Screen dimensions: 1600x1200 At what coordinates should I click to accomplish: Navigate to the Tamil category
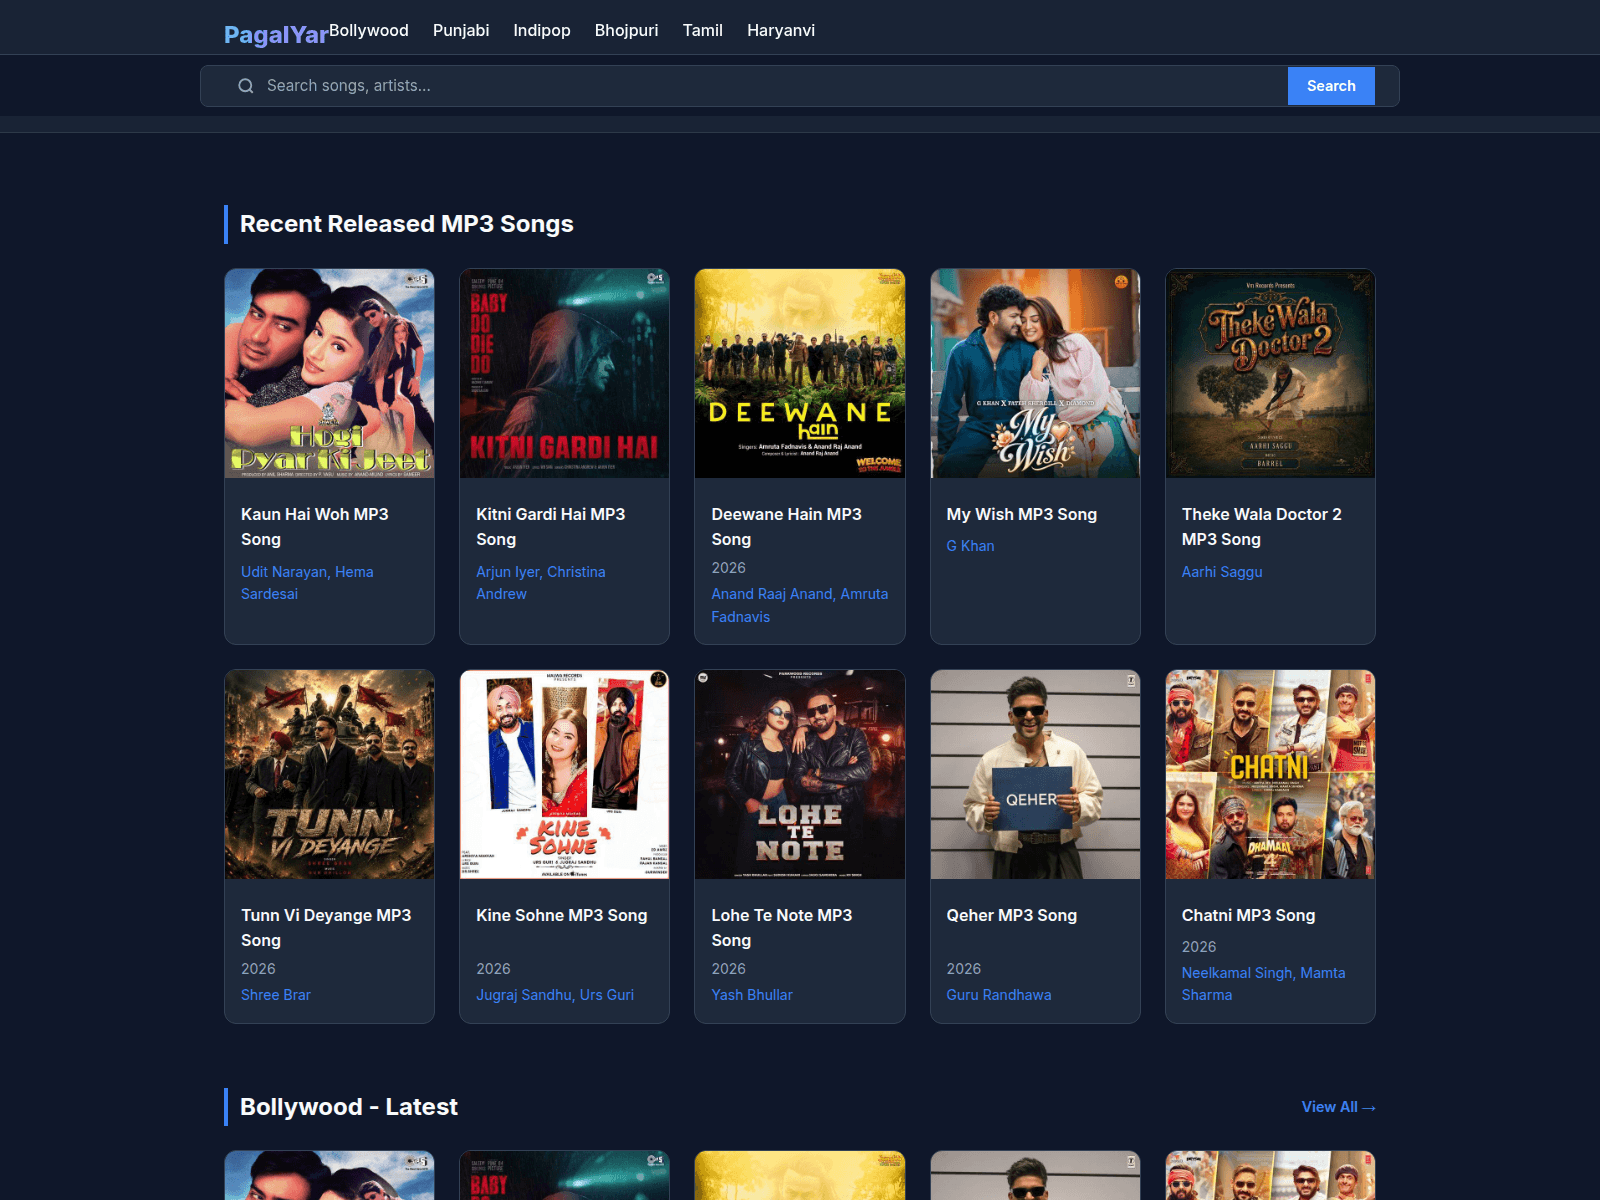(703, 30)
